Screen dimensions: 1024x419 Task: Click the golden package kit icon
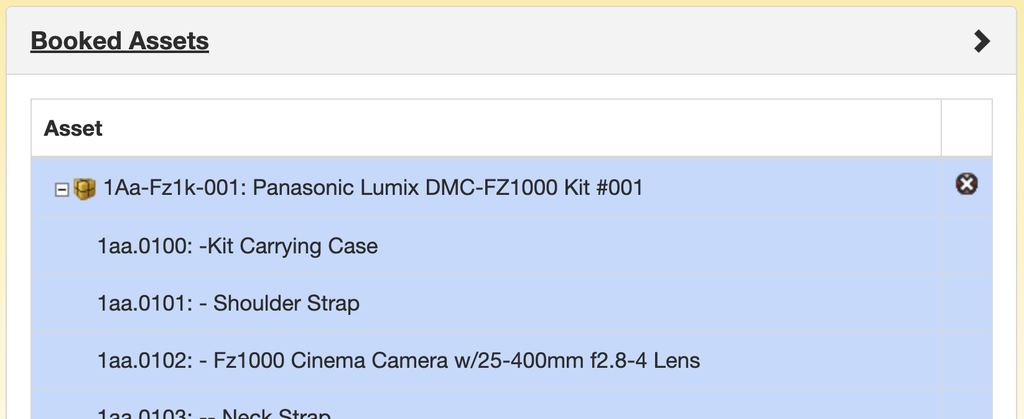pyautogui.click(x=84, y=189)
